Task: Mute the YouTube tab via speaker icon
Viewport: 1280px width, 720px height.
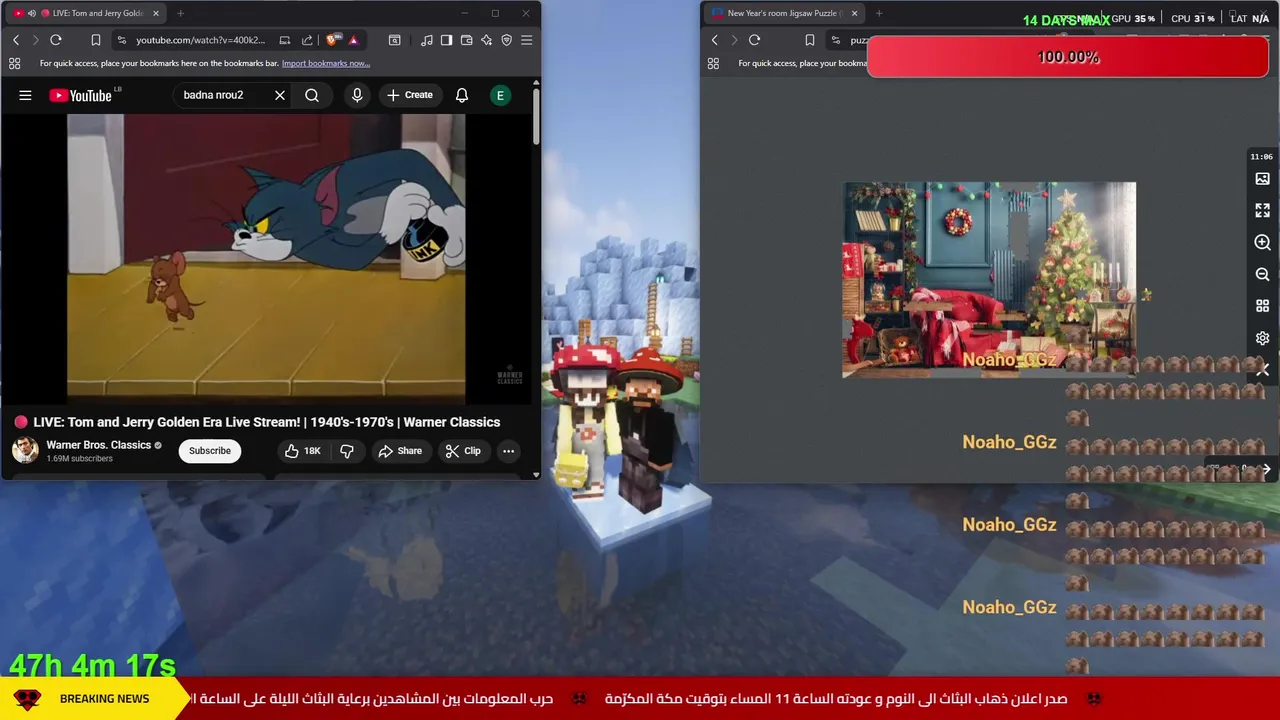Action: pos(32,13)
